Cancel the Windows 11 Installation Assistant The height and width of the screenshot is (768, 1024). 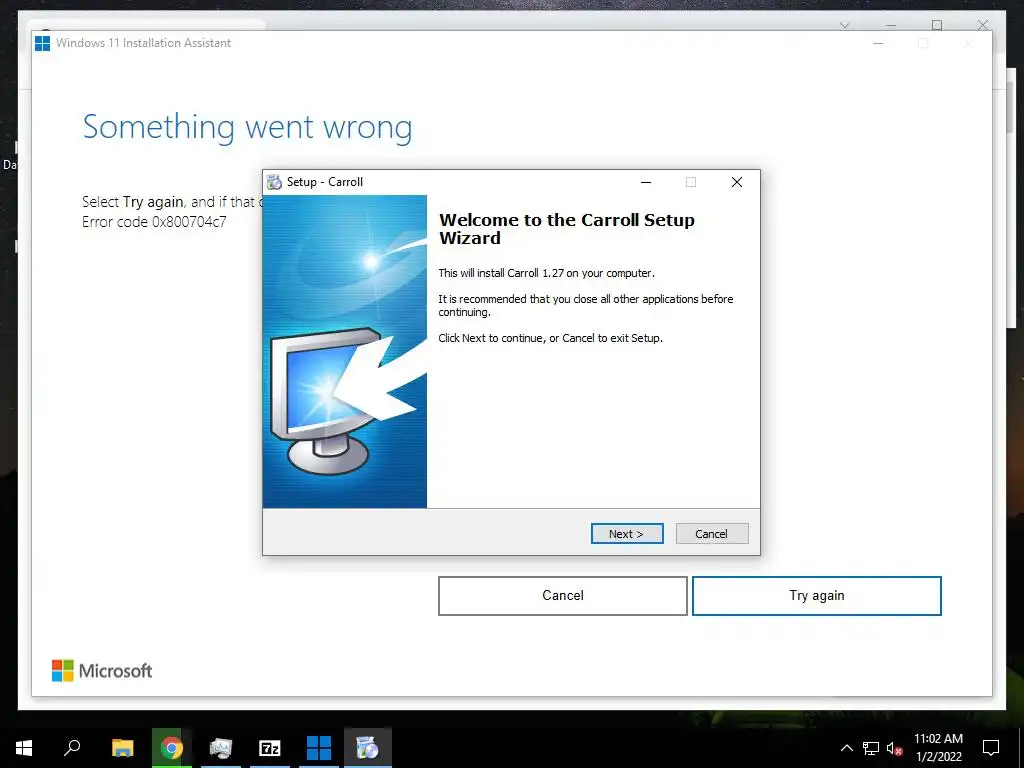(562, 596)
